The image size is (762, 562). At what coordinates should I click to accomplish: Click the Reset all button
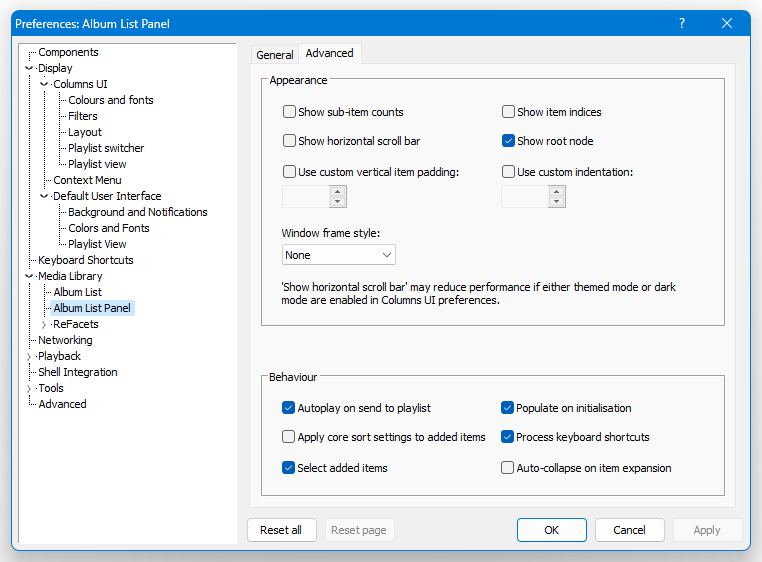281,530
